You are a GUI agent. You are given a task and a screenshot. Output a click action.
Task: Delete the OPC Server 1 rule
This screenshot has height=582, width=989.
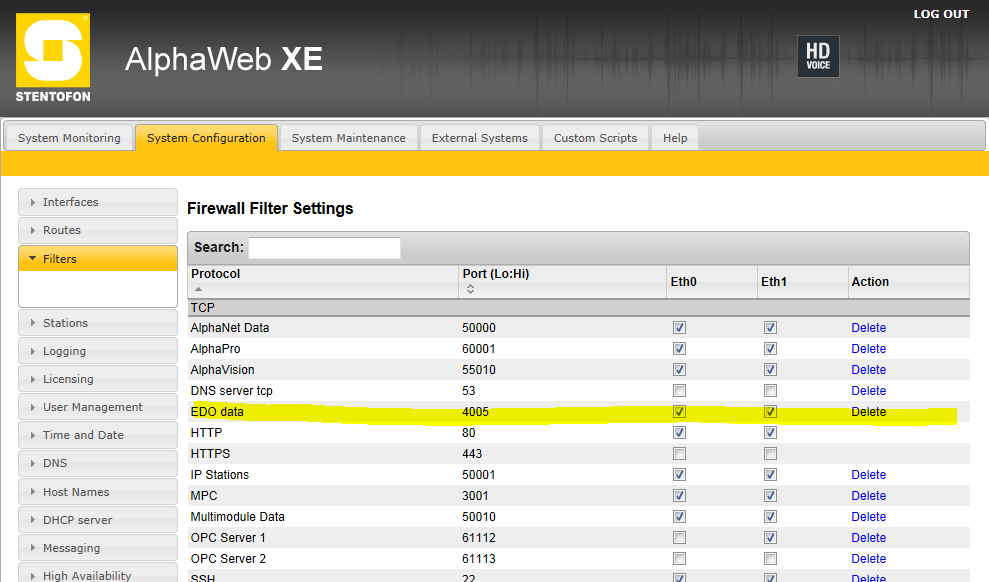[868, 538]
